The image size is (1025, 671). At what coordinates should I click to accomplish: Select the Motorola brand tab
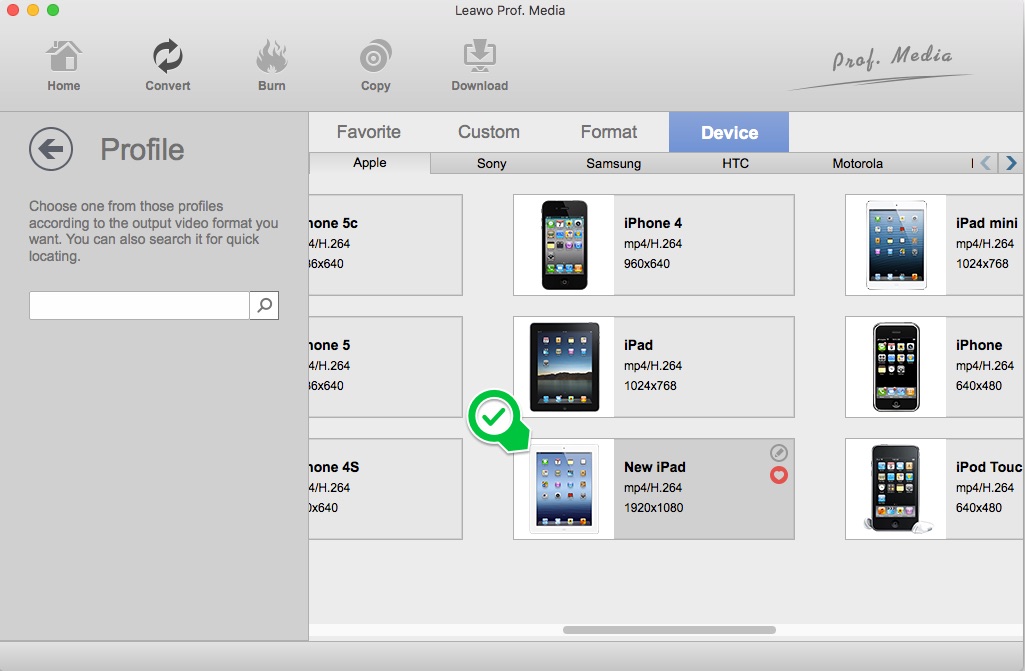[858, 163]
